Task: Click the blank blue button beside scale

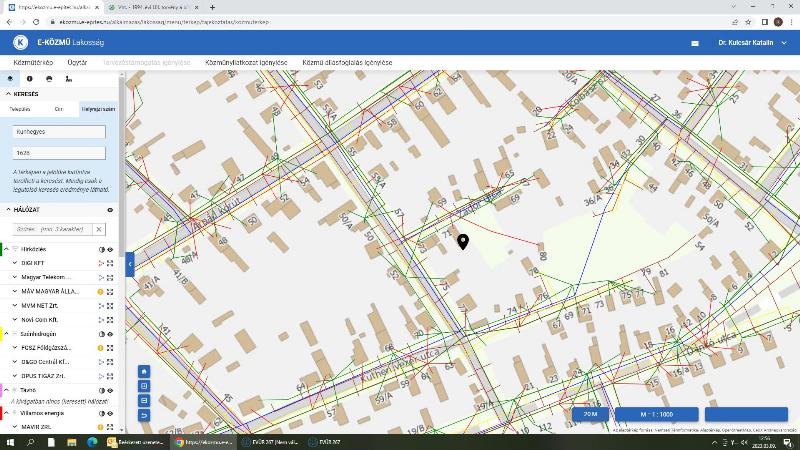Action: 746,414
